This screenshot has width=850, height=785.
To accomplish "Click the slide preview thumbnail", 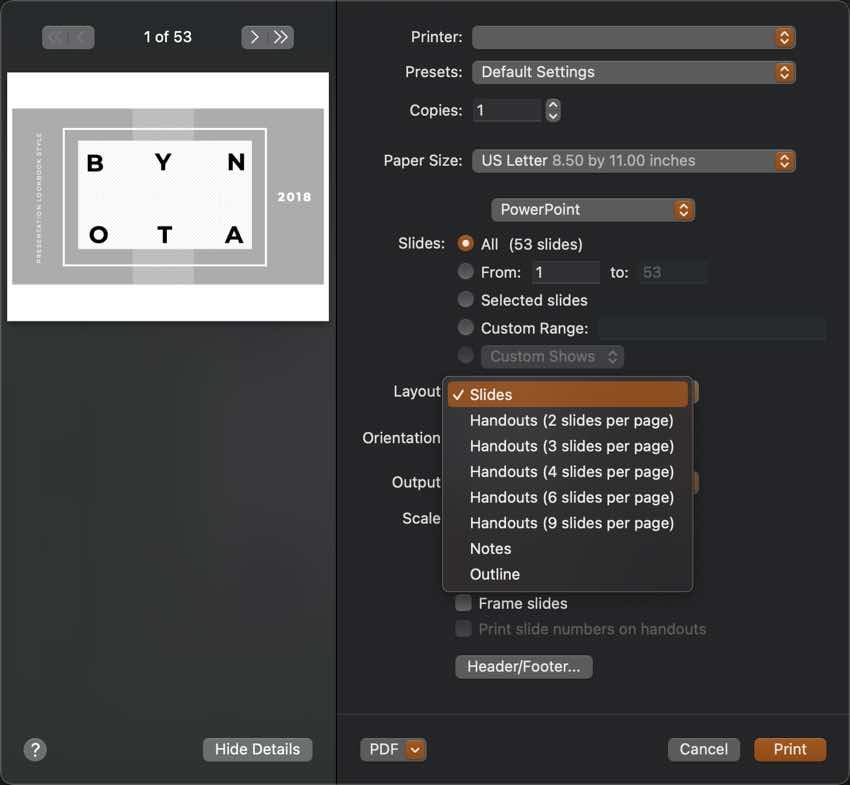I will pos(168,197).
